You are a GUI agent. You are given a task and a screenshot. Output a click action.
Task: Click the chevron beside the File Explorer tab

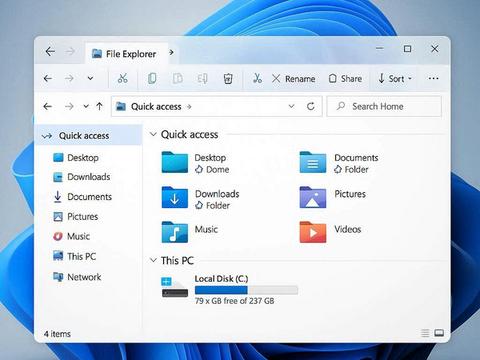171,52
